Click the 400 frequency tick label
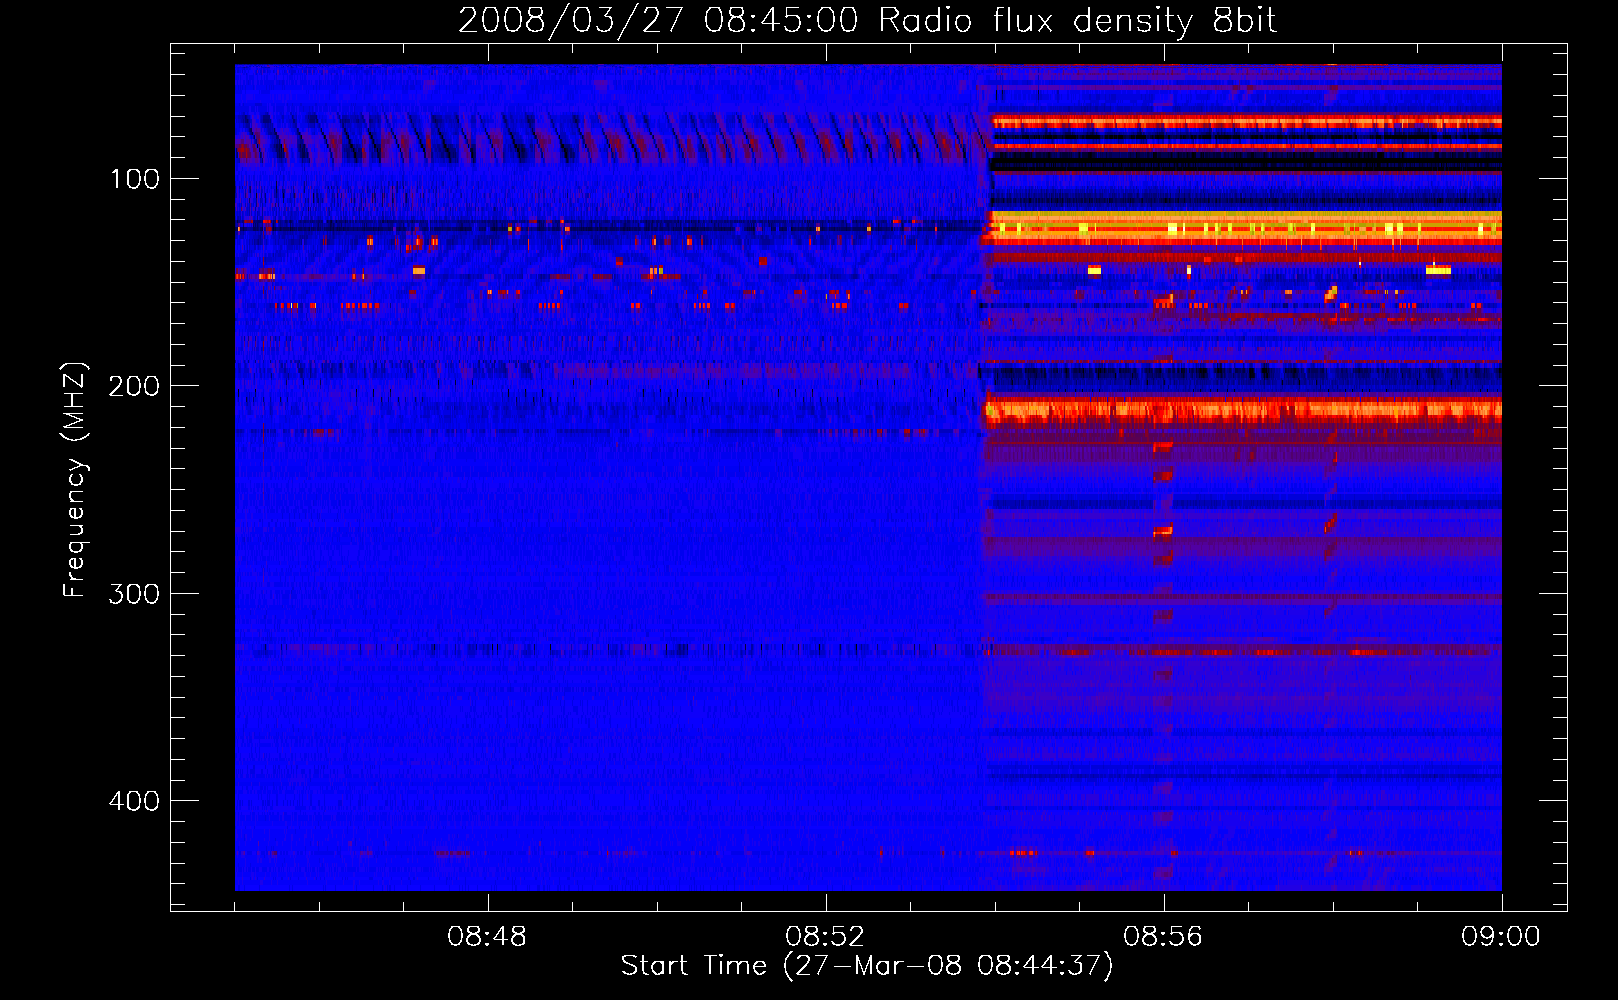Viewport: 1618px width, 1000px height. (x=134, y=801)
